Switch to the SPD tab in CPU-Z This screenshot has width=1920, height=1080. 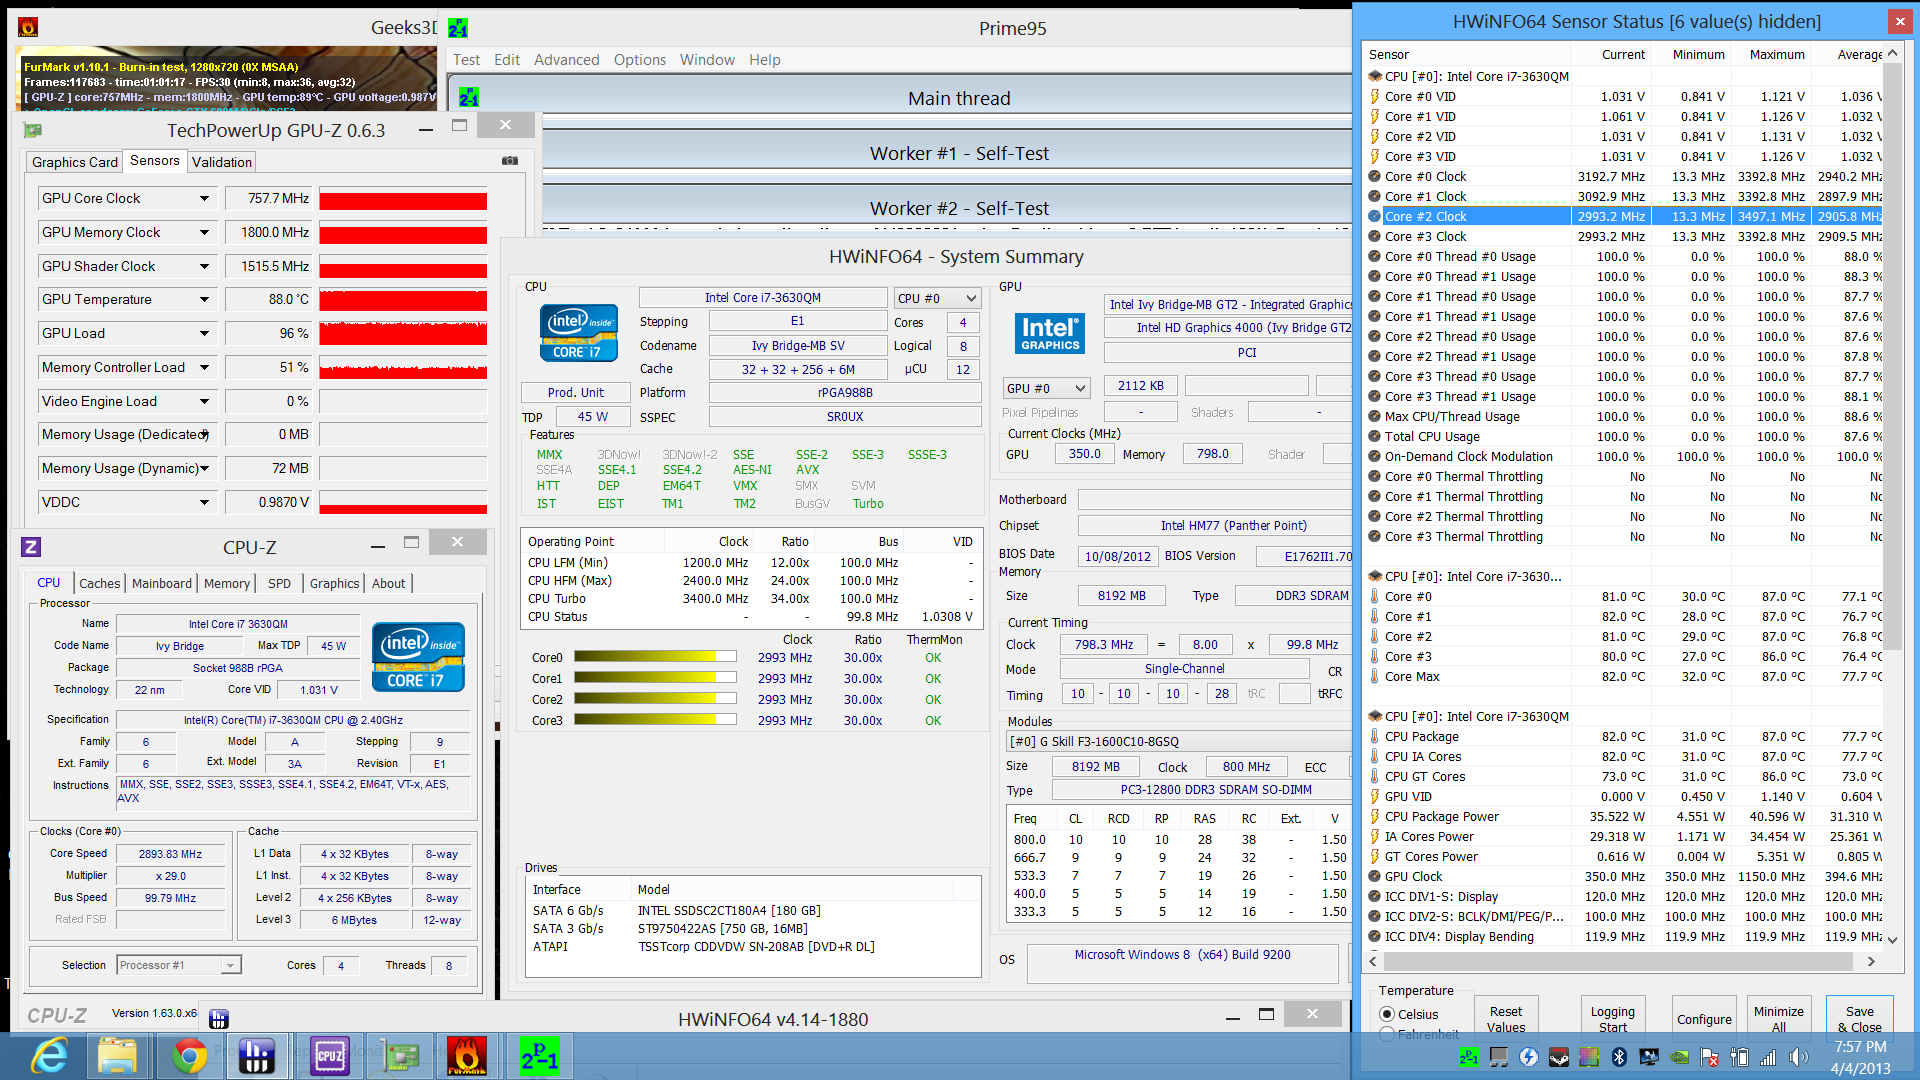(280, 583)
